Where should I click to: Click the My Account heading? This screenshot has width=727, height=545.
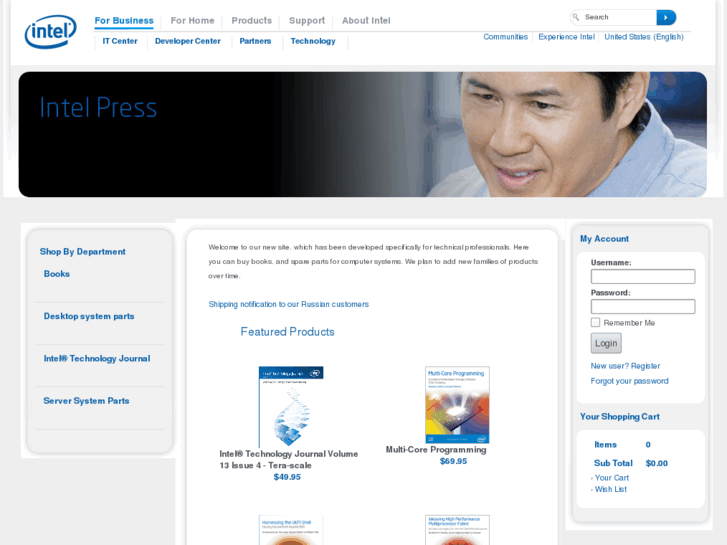coord(605,239)
